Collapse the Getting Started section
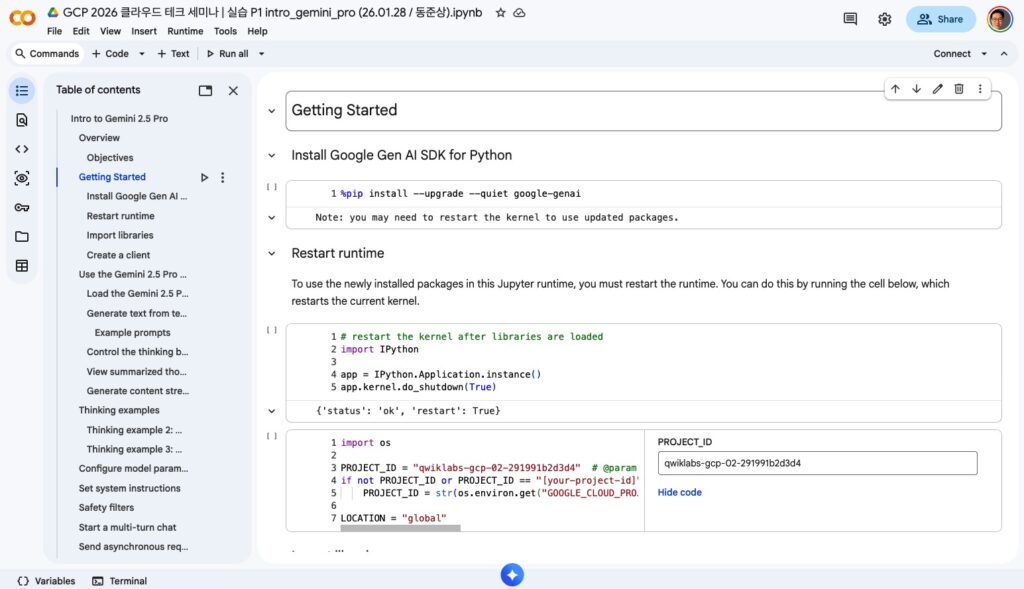The image size is (1024, 589). point(271,111)
